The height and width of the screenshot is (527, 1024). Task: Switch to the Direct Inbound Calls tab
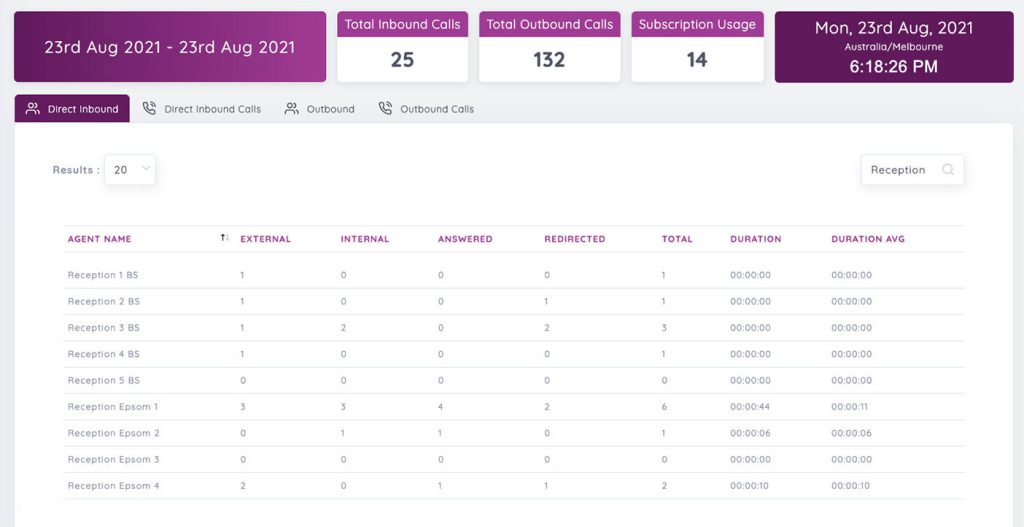[x=211, y=109]
